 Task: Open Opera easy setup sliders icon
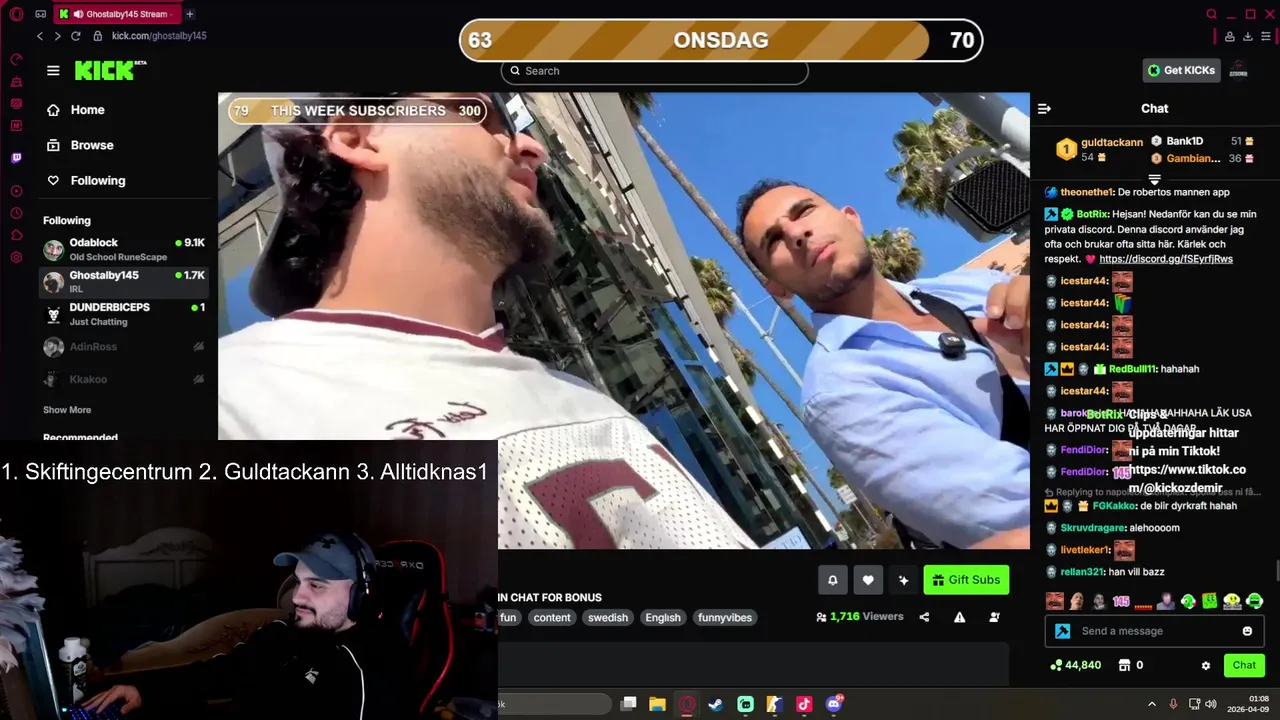tap(1267, 36)
